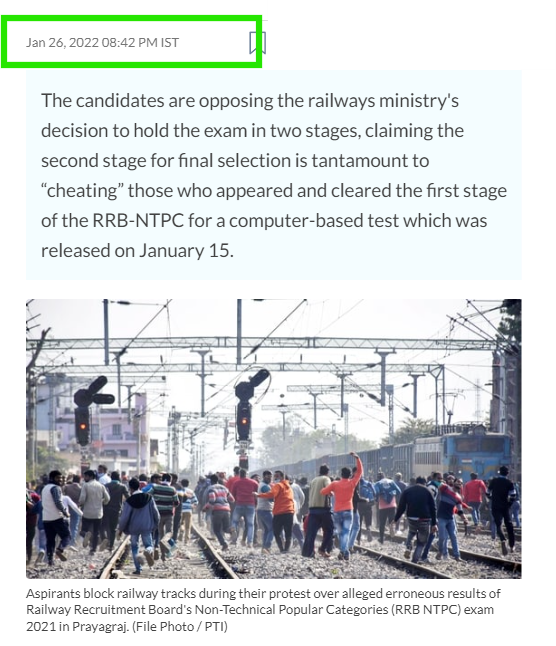556x646 pixels.
Task: Click the center railway signal in the photo
Action: [x=243, y=421]
